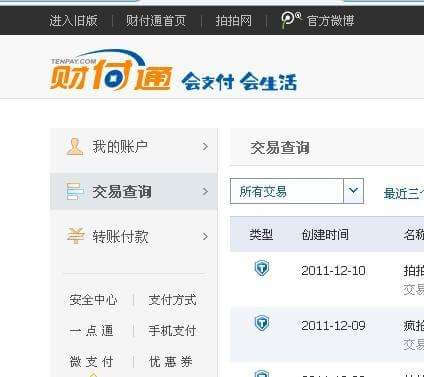The image size is (424, 377).
Task: Open 支付方式 link
Action: [x=172, y=300]
